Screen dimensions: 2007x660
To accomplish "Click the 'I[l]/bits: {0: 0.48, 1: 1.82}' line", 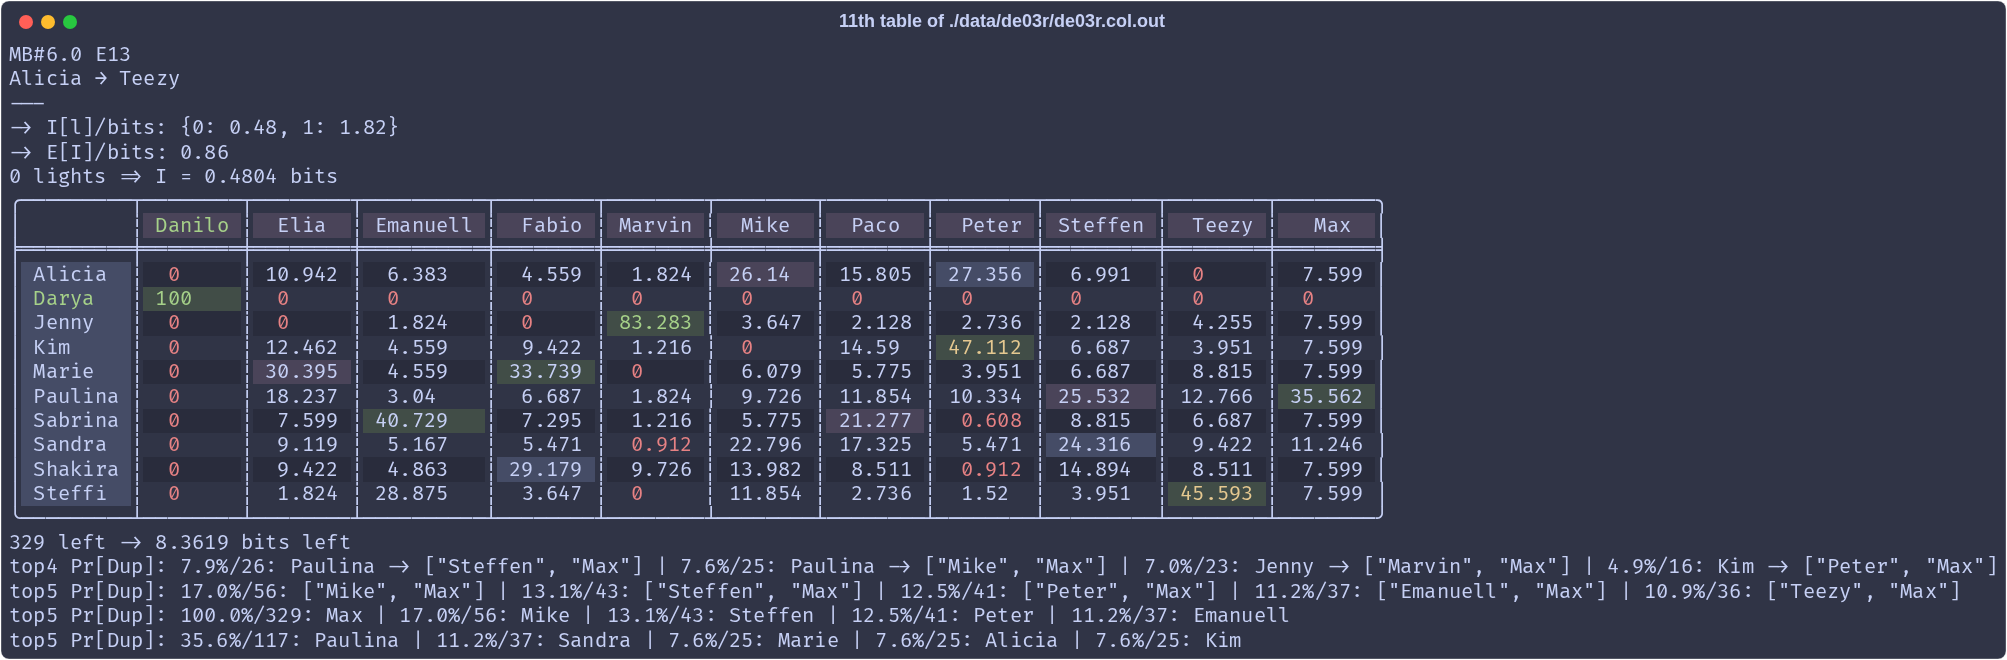I will tap(204, 127).
